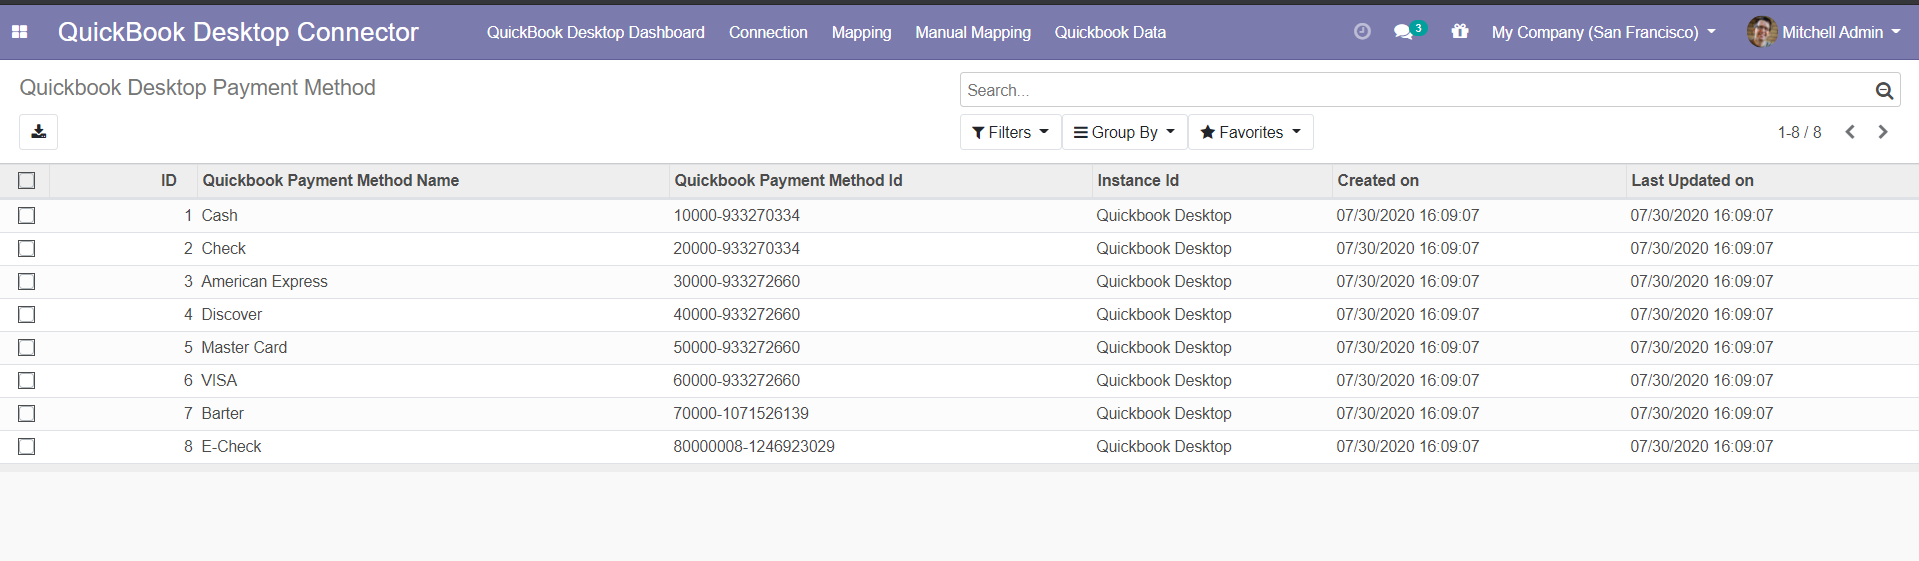1919x561 pixels.
Task: Open the My Company (San Francisco) switcher
Action: point(1603,32)
